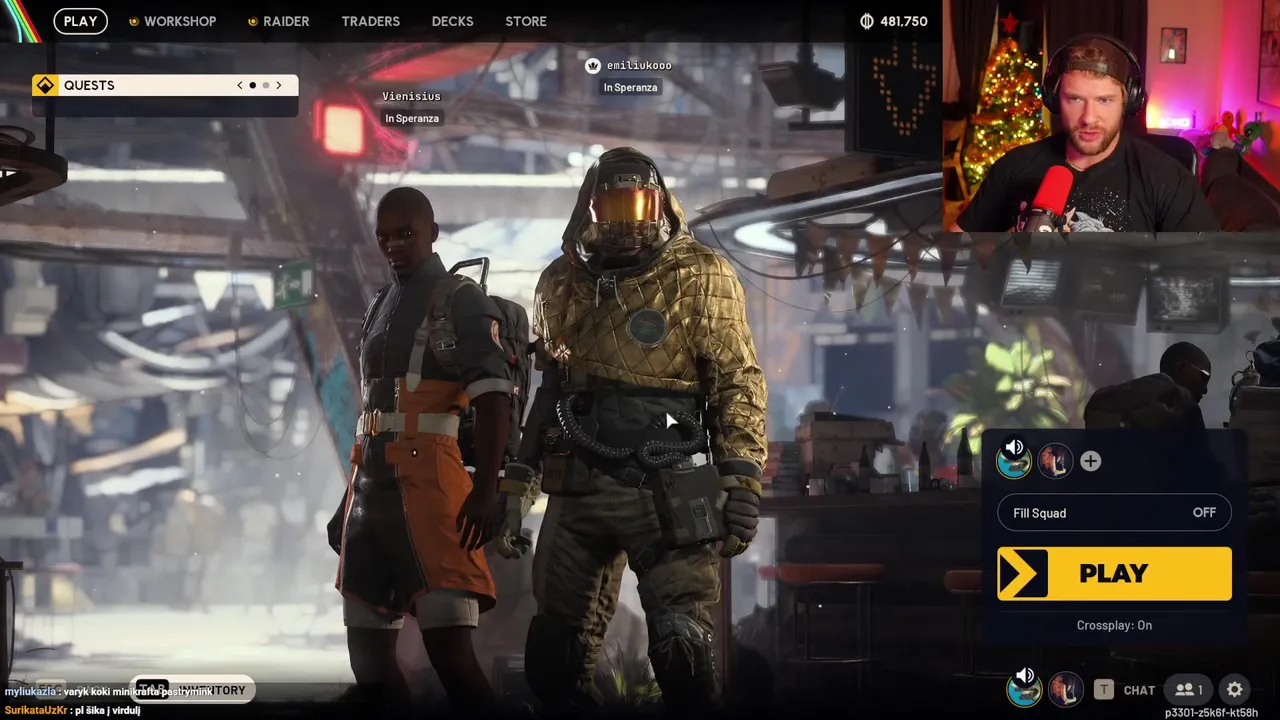Click the myliukazla chat message
Image resolution: width=1280 pixels, height=720 pixels.
108,692
